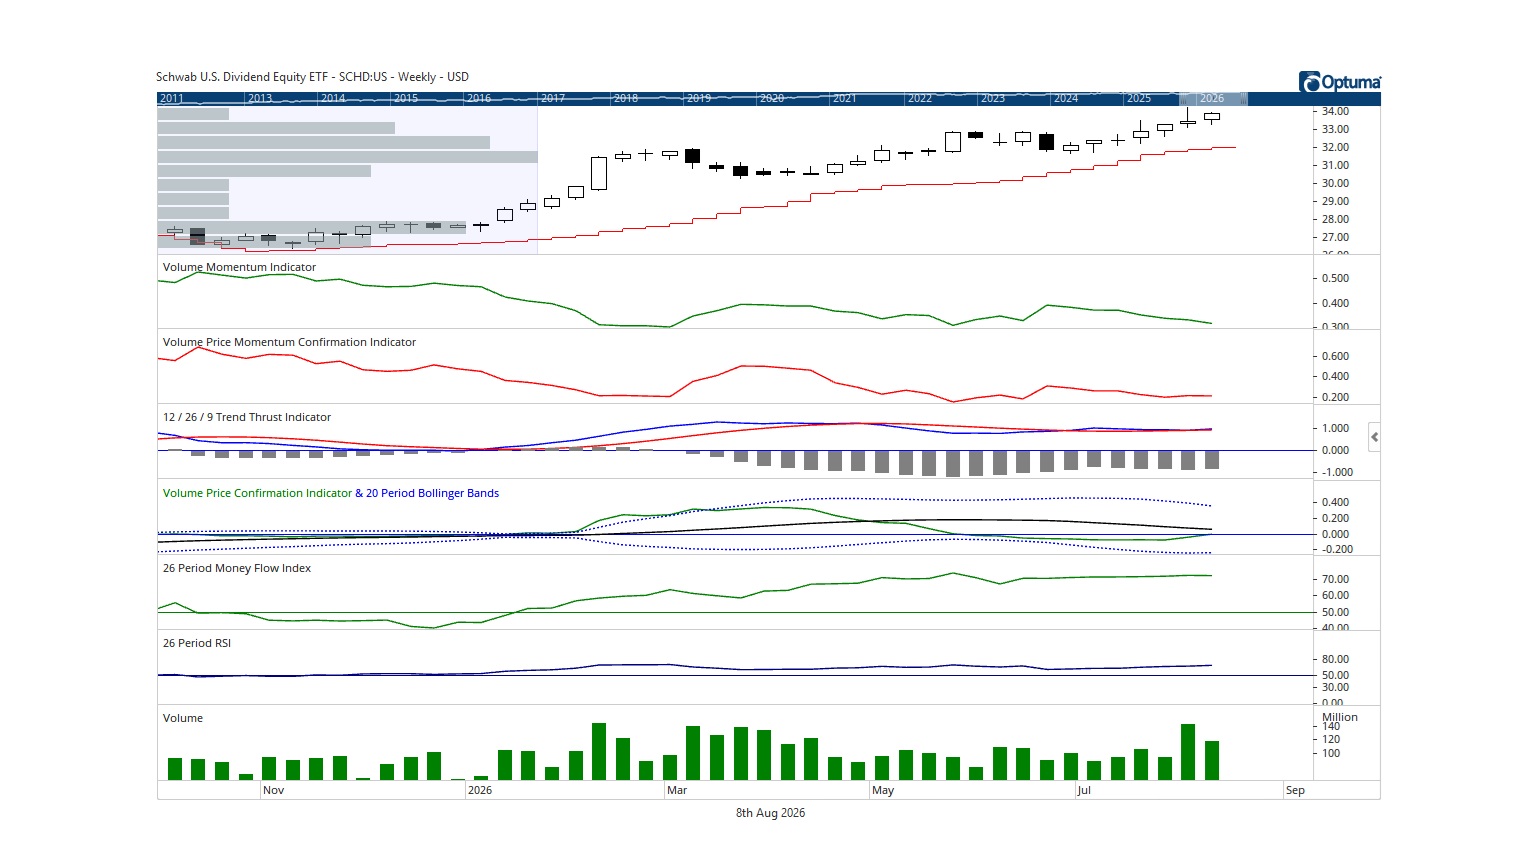Screen dimensions: 1536x864
Task: Click the Million label on the volume axis
Action: click(1340, 717)
